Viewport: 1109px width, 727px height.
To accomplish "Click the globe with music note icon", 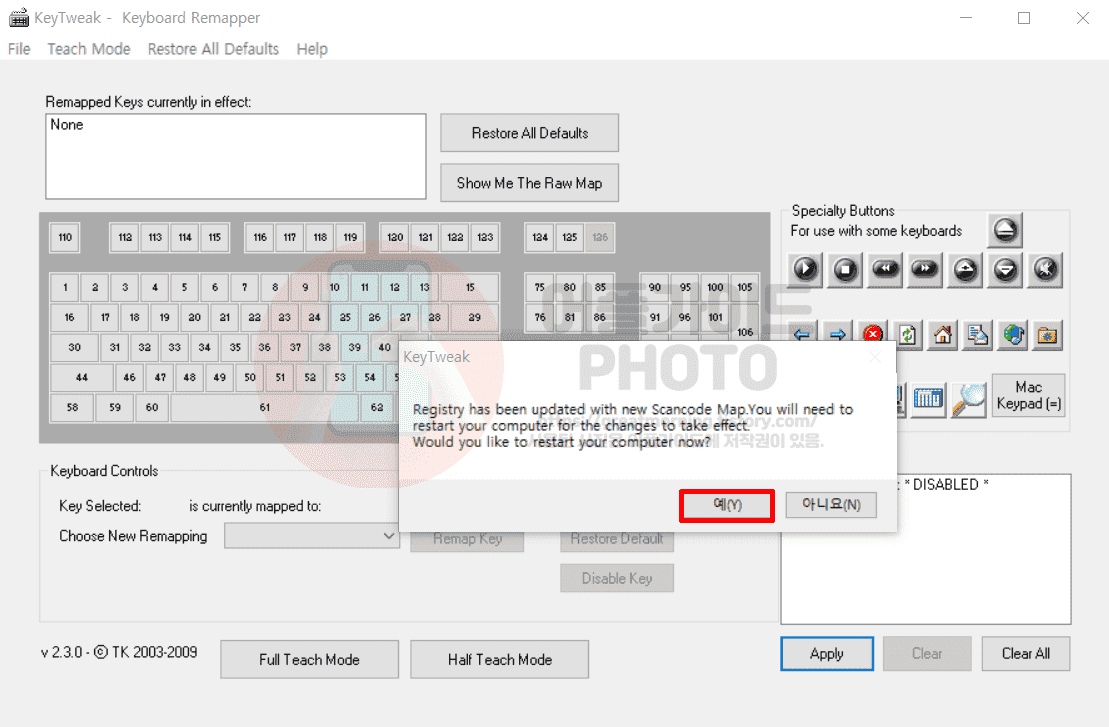I will coord(1013,334).
